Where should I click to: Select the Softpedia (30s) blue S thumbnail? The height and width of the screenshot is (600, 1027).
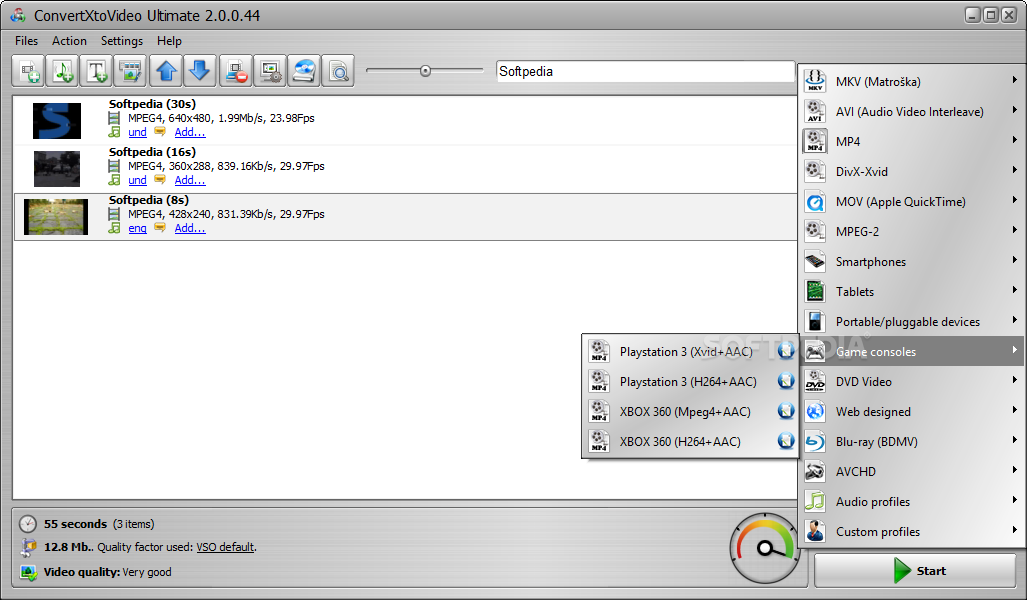57,121
